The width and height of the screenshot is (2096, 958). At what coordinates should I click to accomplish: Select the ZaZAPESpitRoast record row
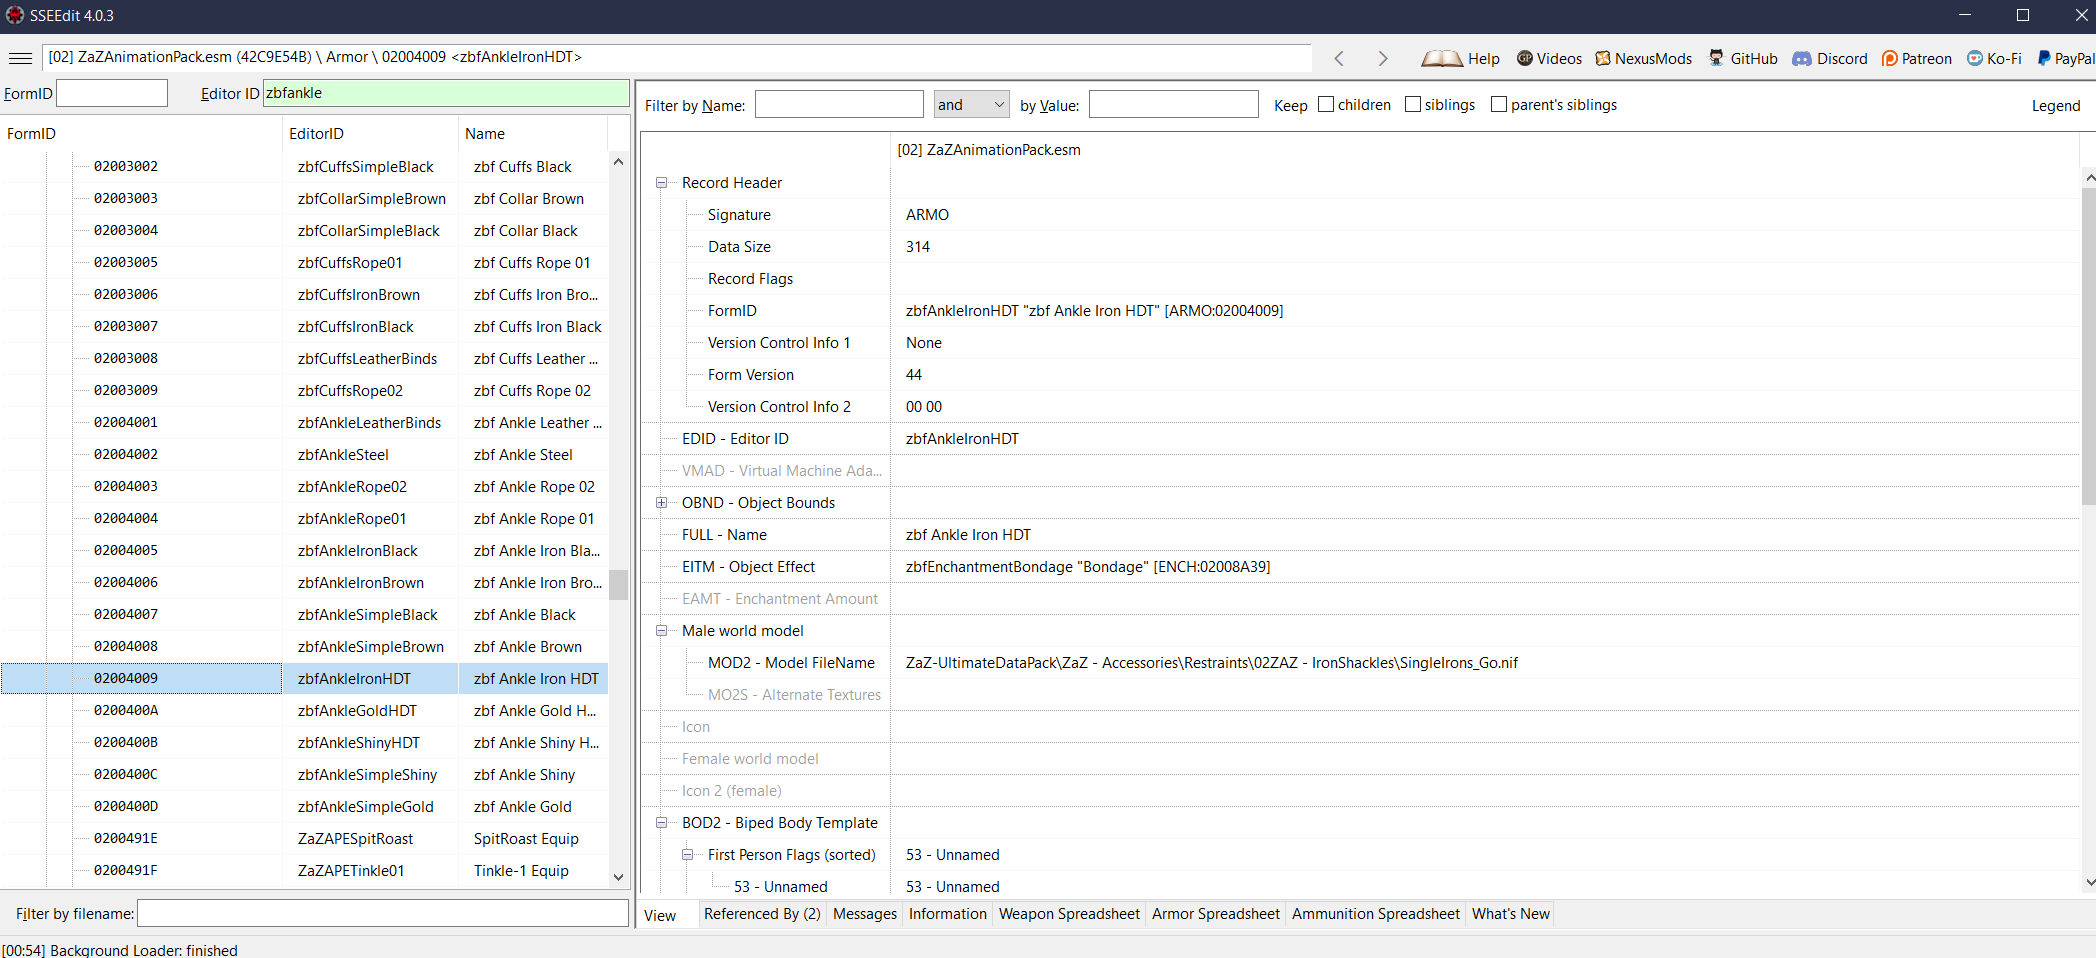(x=304, y=839)
